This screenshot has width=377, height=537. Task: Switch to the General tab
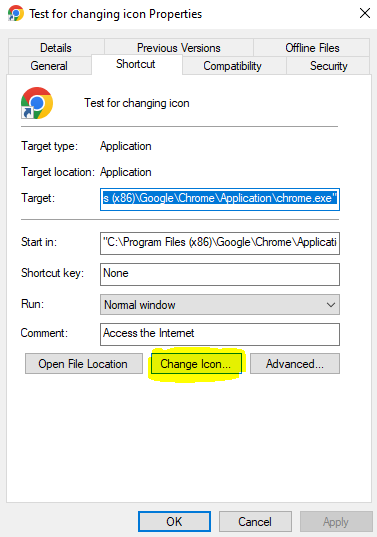pos(49,66)
